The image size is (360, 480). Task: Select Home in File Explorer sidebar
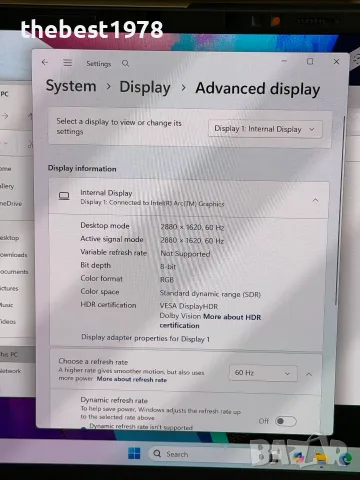point(6,169)
